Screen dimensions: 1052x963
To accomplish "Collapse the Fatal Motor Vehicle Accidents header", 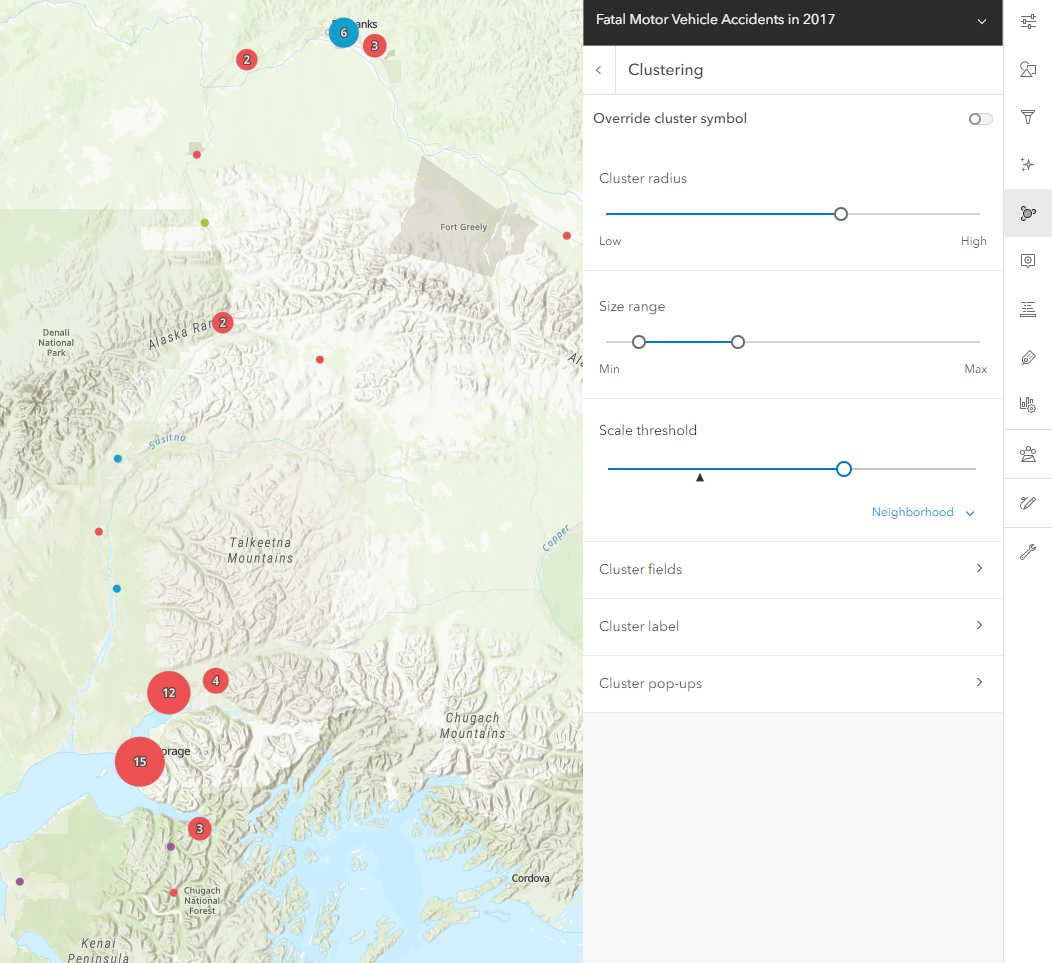I will click(981, 19).
